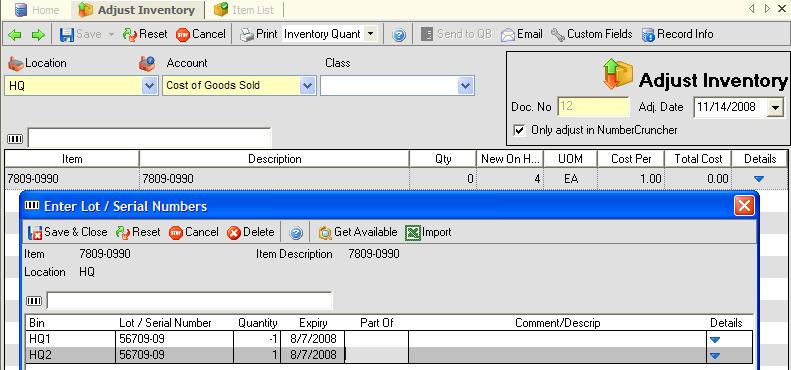
Task: Click Get Available in the dialog toolbar
Action: click(358, 232)
